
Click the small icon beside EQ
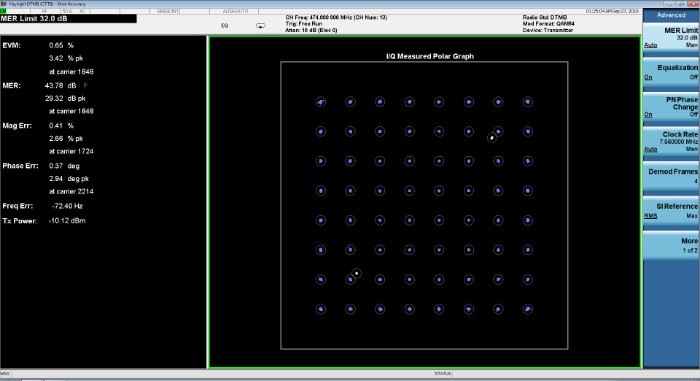(261, 26)
